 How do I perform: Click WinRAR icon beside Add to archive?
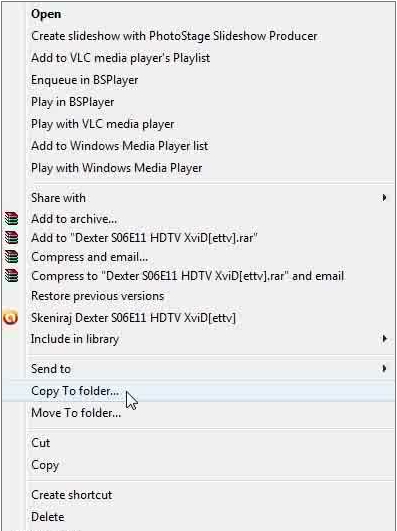(x=12, y=219)
